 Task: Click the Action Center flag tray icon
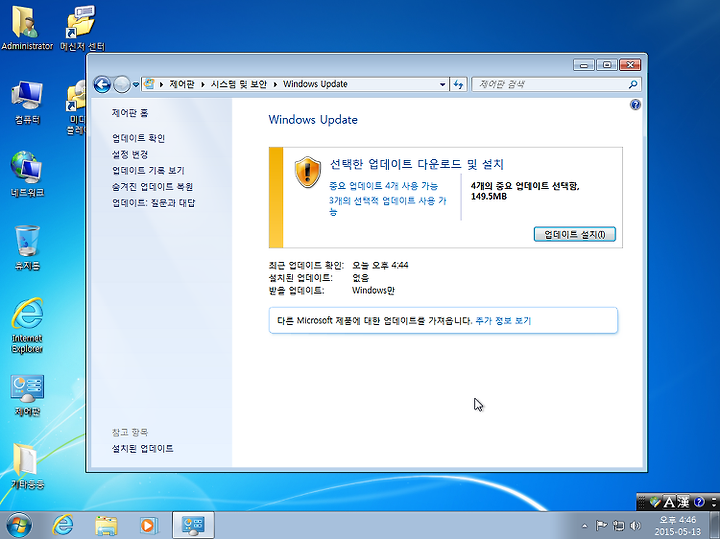601,525
